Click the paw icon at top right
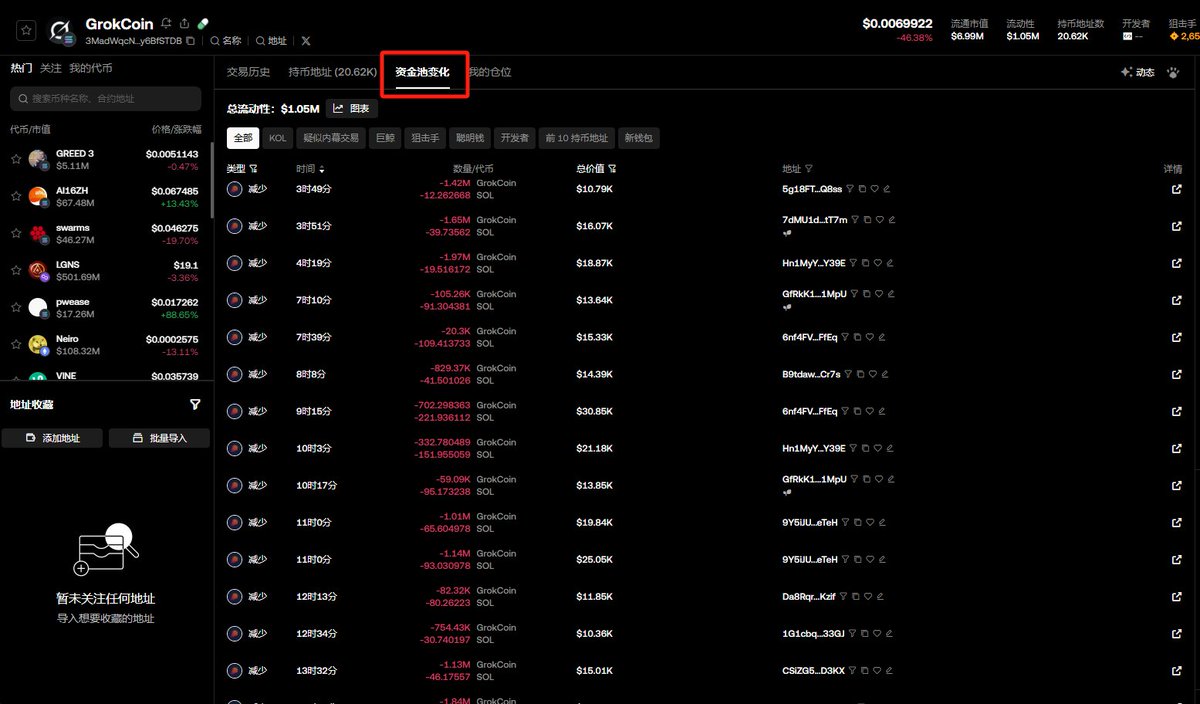The width and height of the screenshot is (1200, 704). click(x=1172, y=72)
